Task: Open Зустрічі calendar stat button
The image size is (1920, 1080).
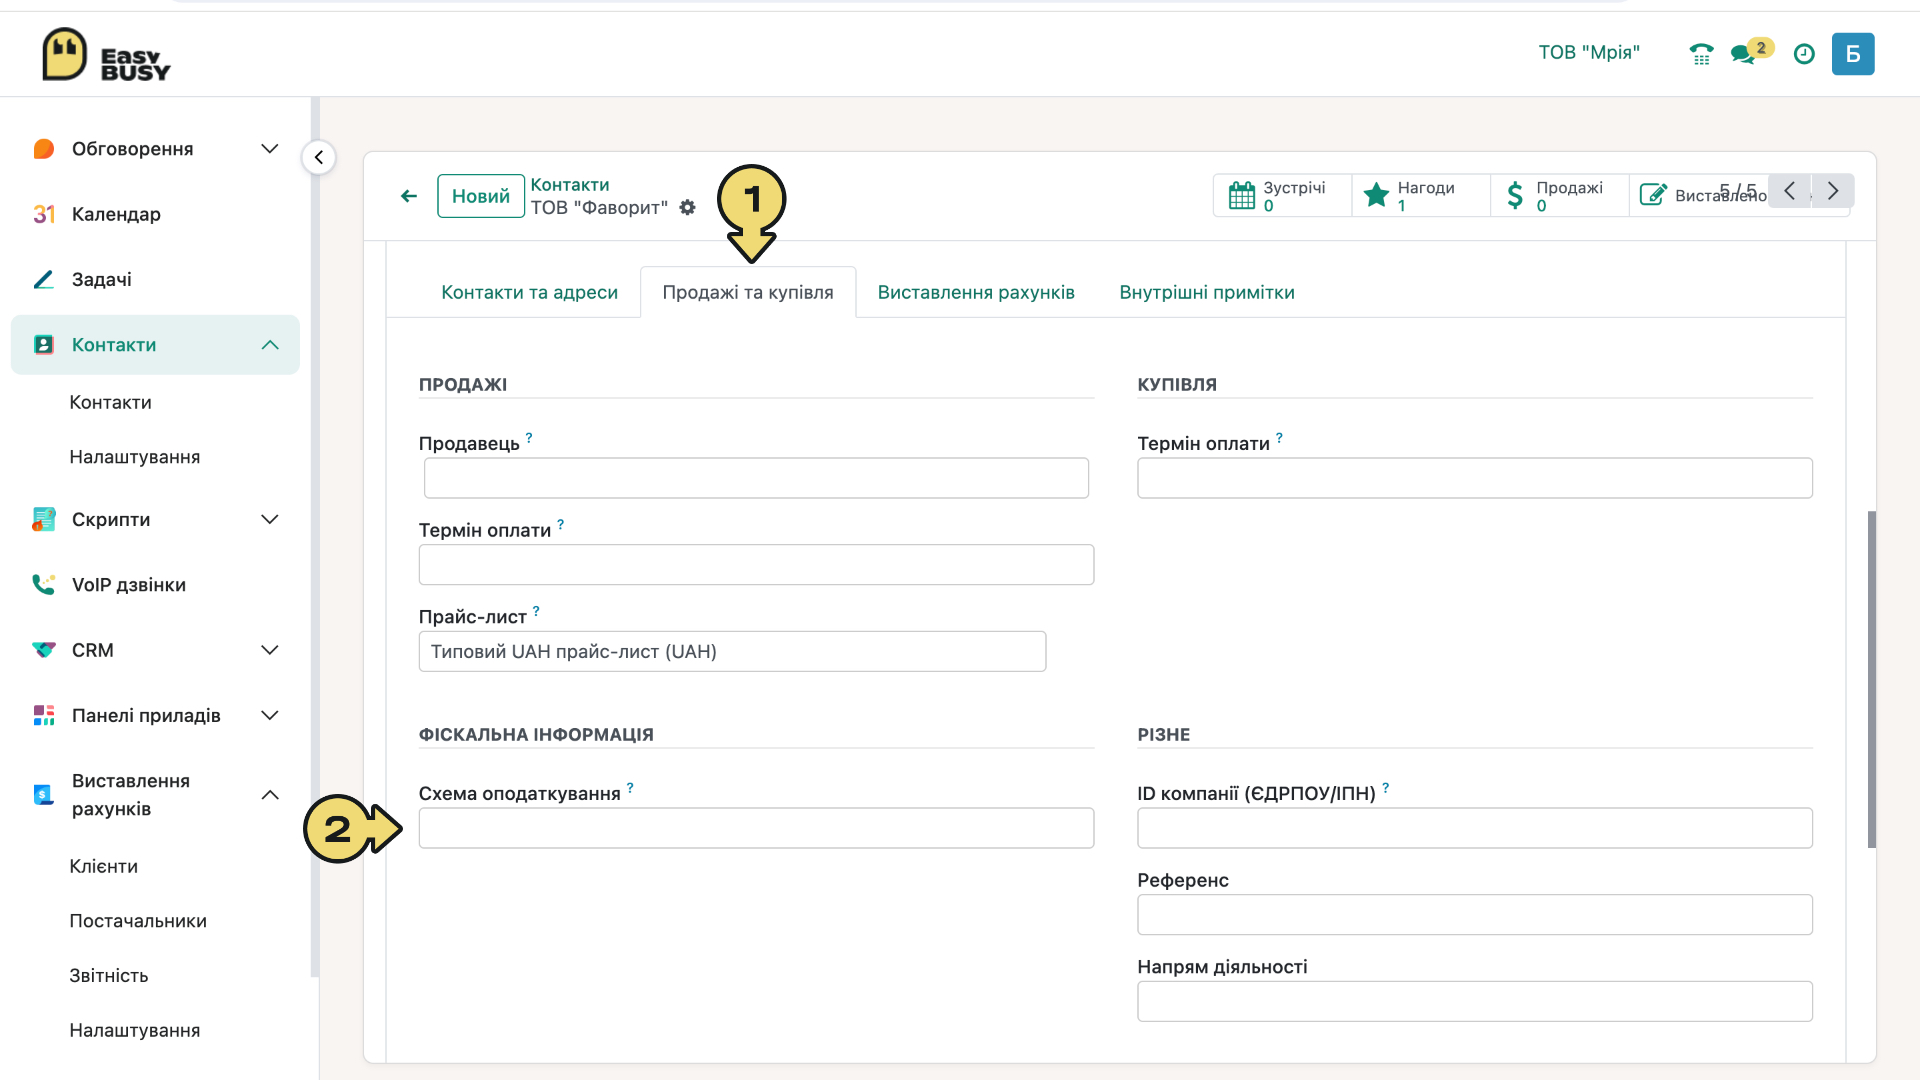Action: (1282, 195)
